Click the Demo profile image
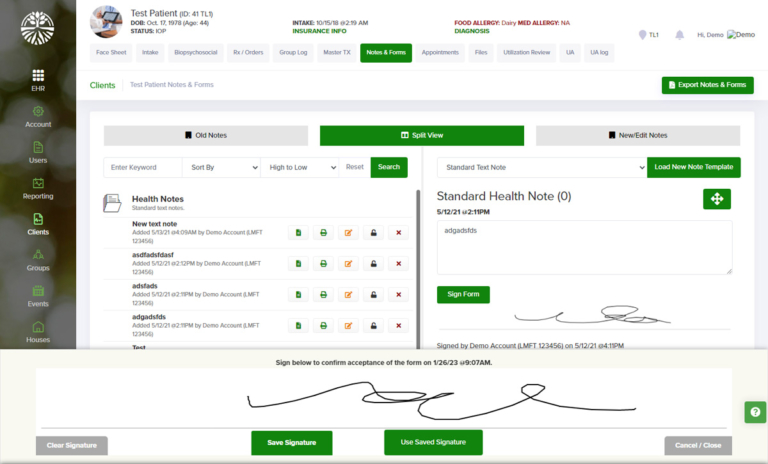This screenshot has width=768, height=464. [x=741, y=35]
